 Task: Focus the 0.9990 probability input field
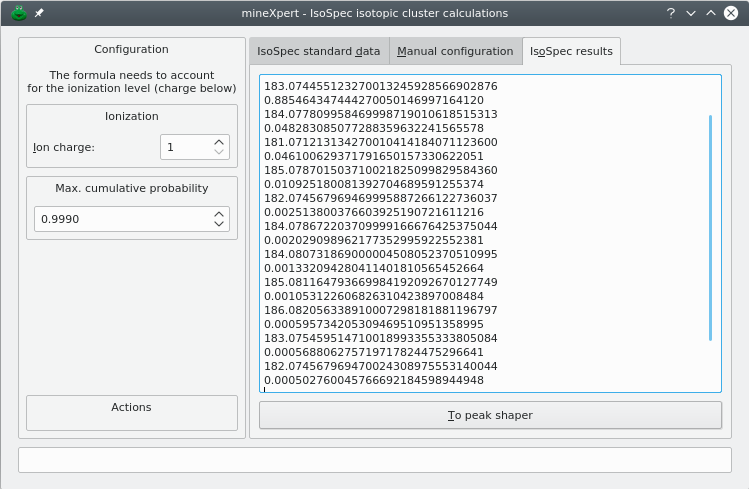[x=120, y=219]
